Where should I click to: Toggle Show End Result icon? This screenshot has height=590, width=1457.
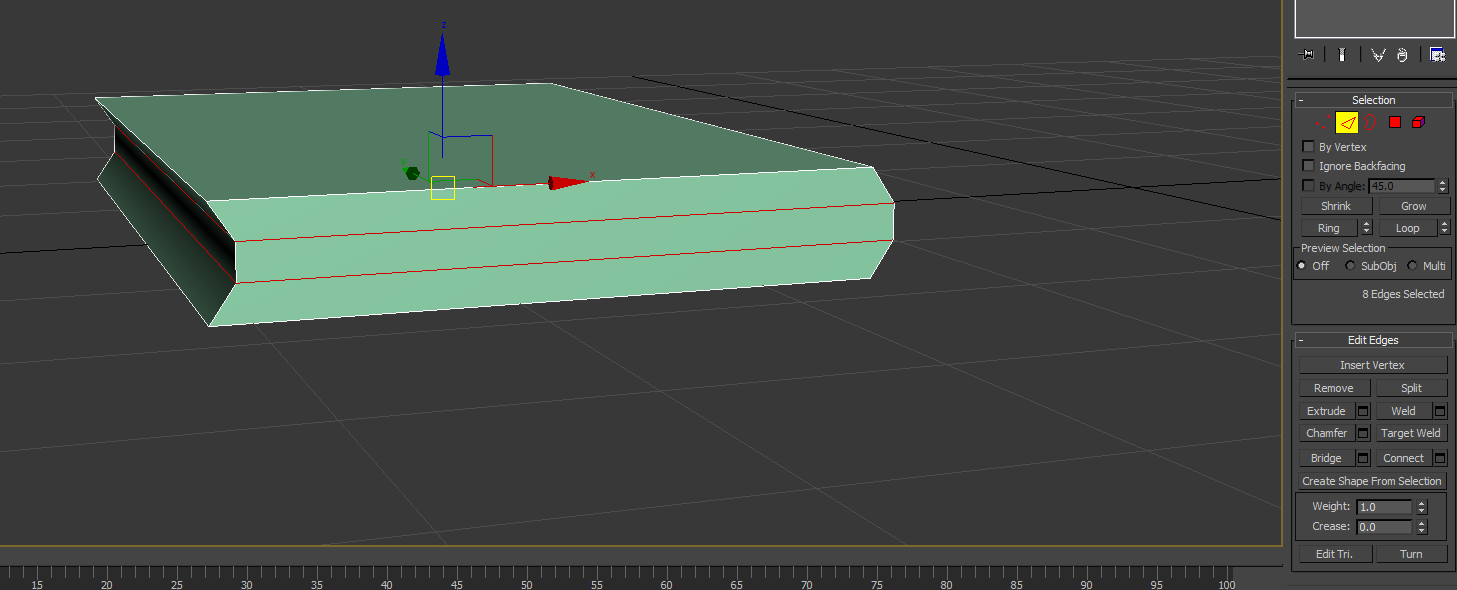pos(1343,55)
